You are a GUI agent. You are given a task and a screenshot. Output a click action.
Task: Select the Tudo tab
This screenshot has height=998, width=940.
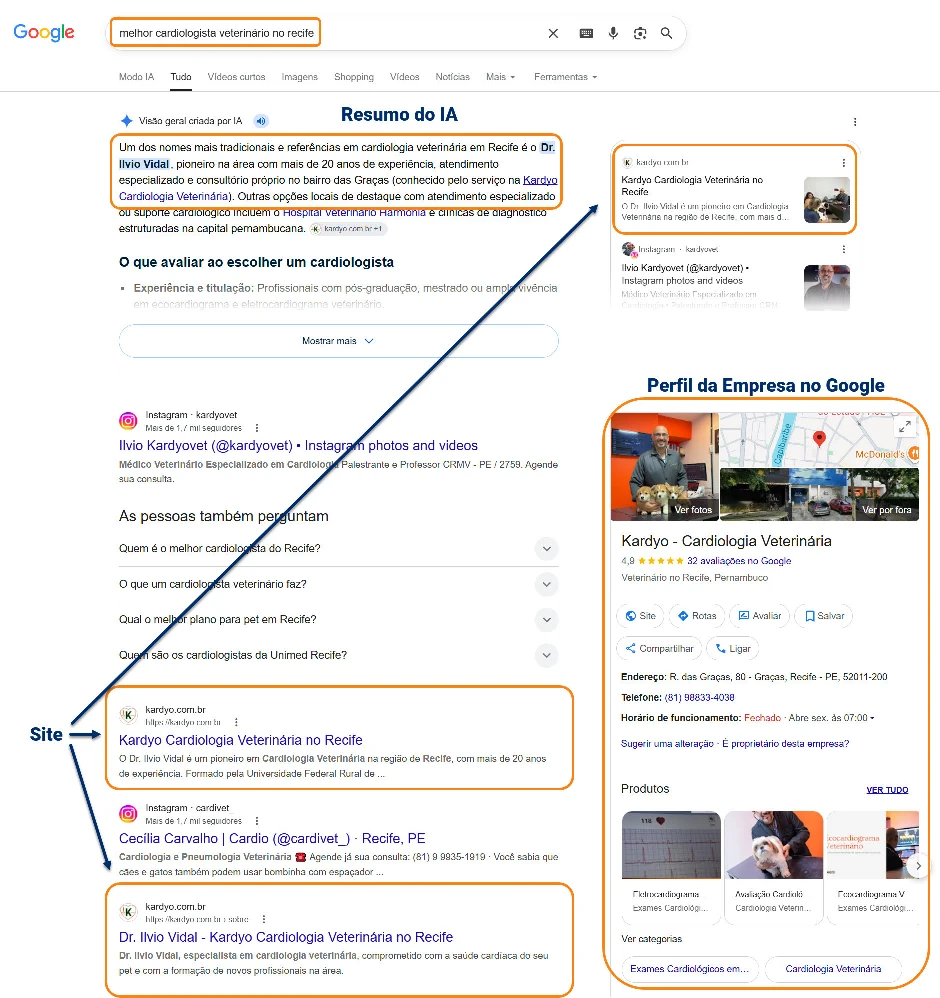pos(181,77)
